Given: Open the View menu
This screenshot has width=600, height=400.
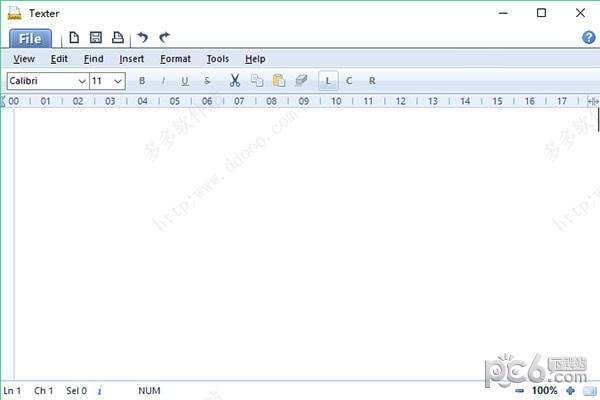Looking at the screenshot, I should tap(24, 59).
